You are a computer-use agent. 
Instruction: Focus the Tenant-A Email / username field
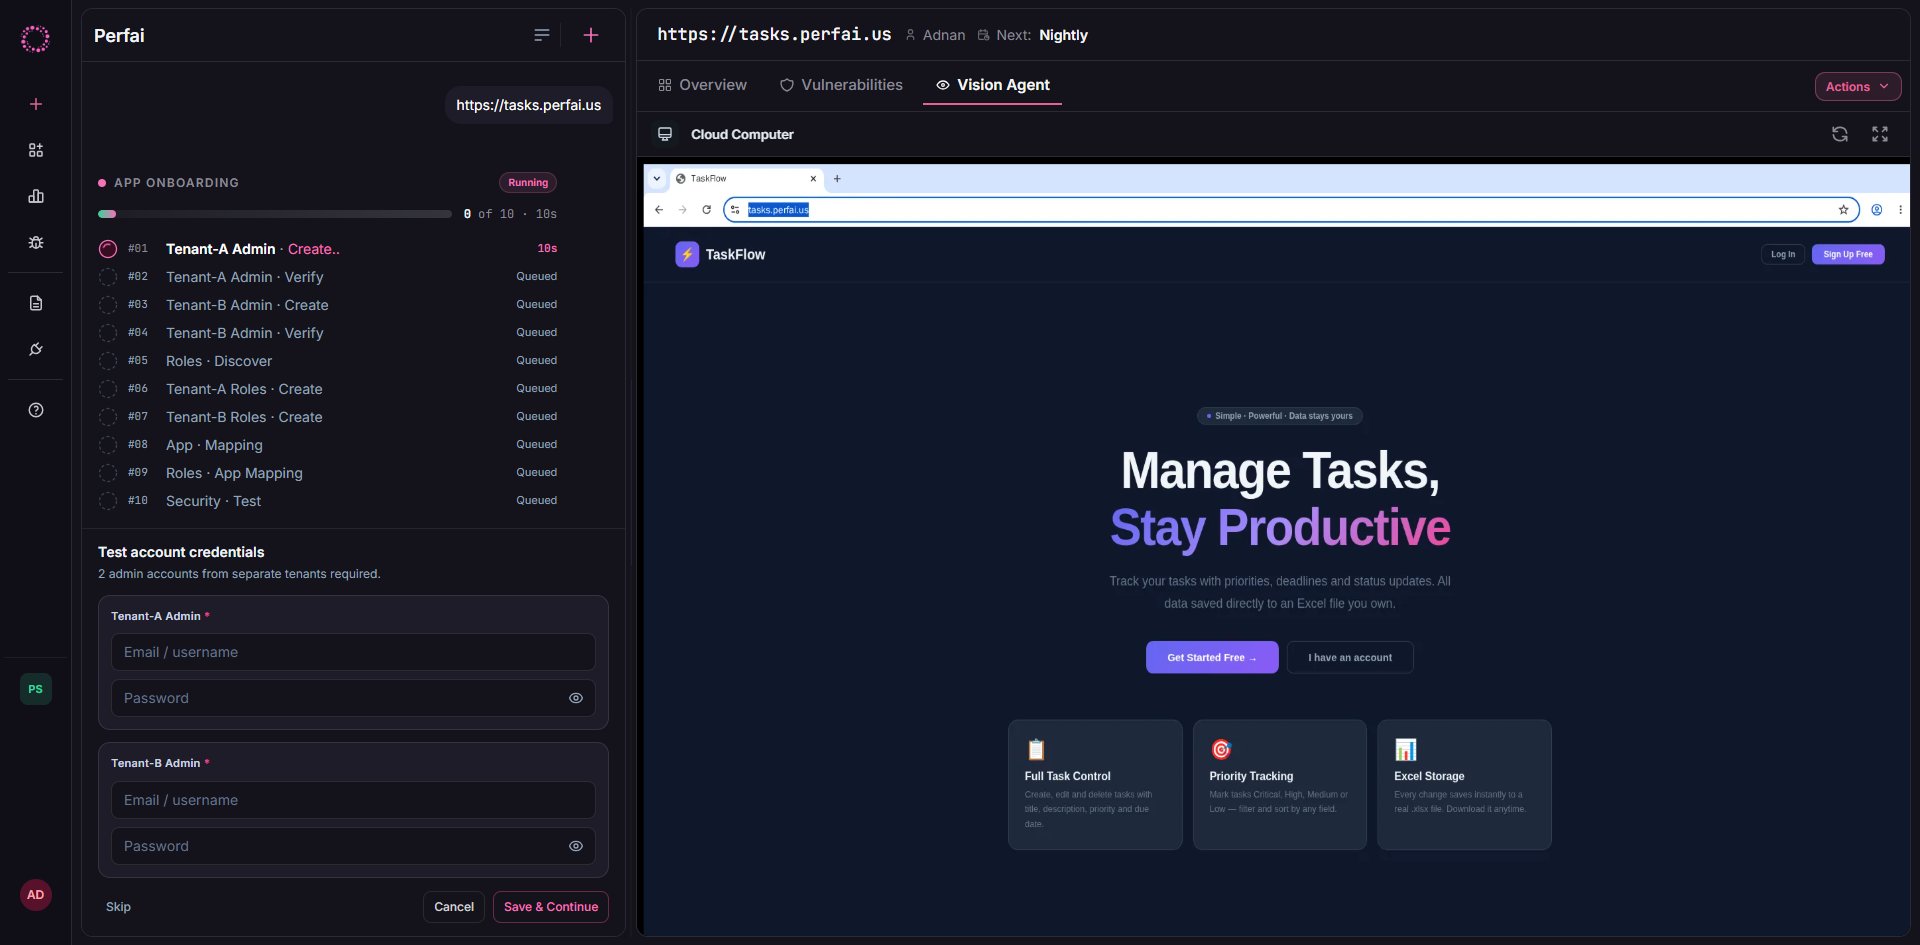pos(353,652)
